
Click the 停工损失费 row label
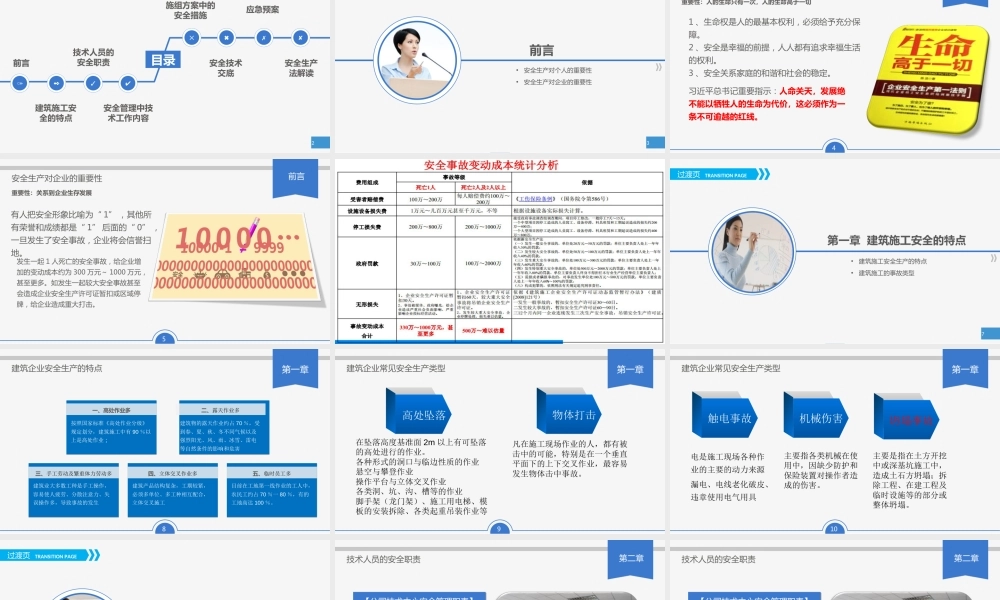(367, 227)
